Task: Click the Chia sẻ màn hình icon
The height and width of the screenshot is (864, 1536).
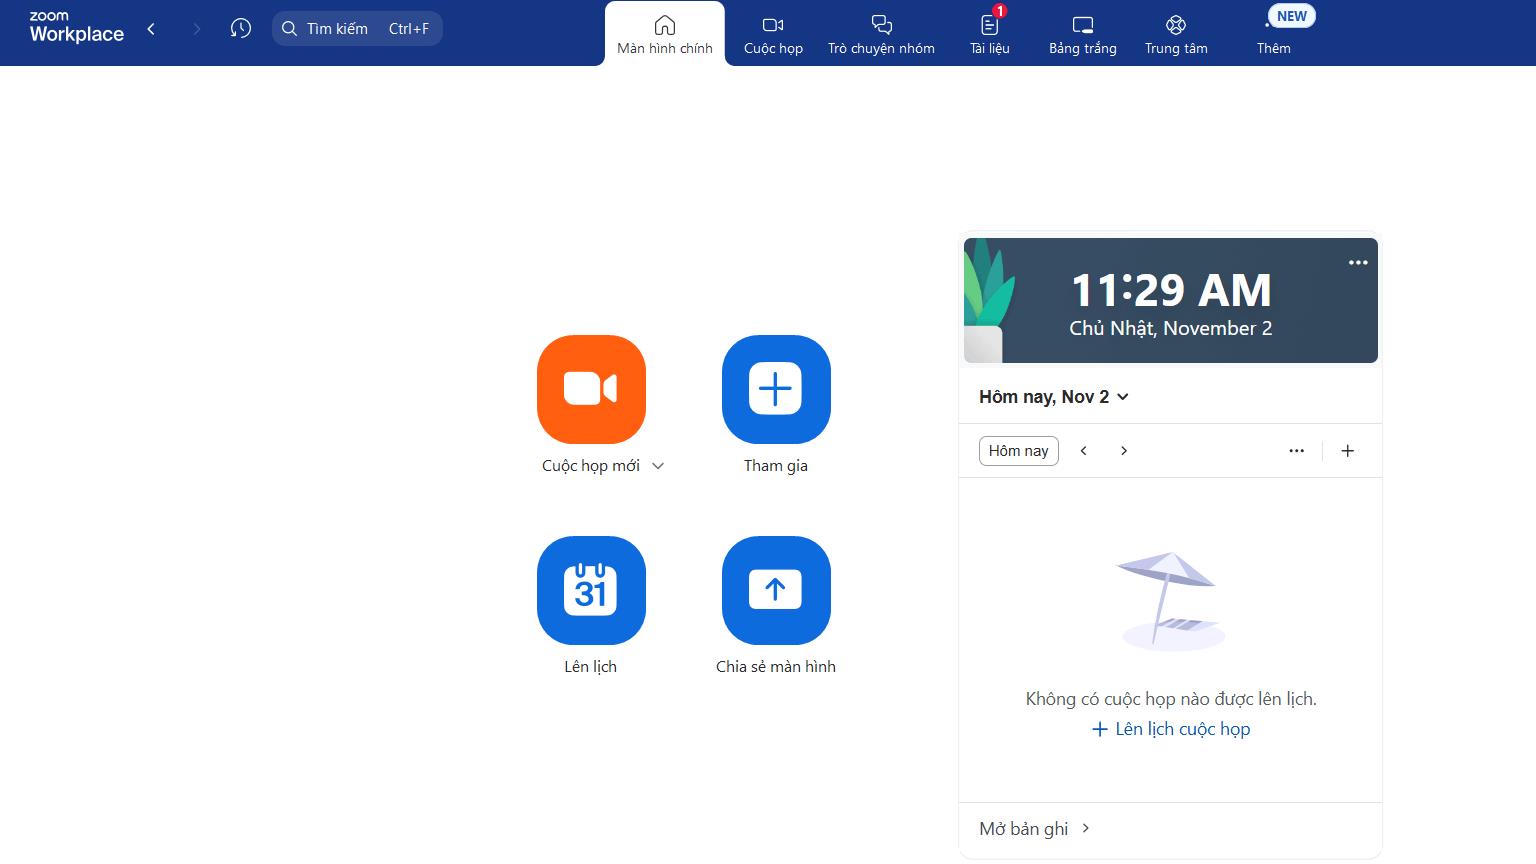Action: (776, 590)
